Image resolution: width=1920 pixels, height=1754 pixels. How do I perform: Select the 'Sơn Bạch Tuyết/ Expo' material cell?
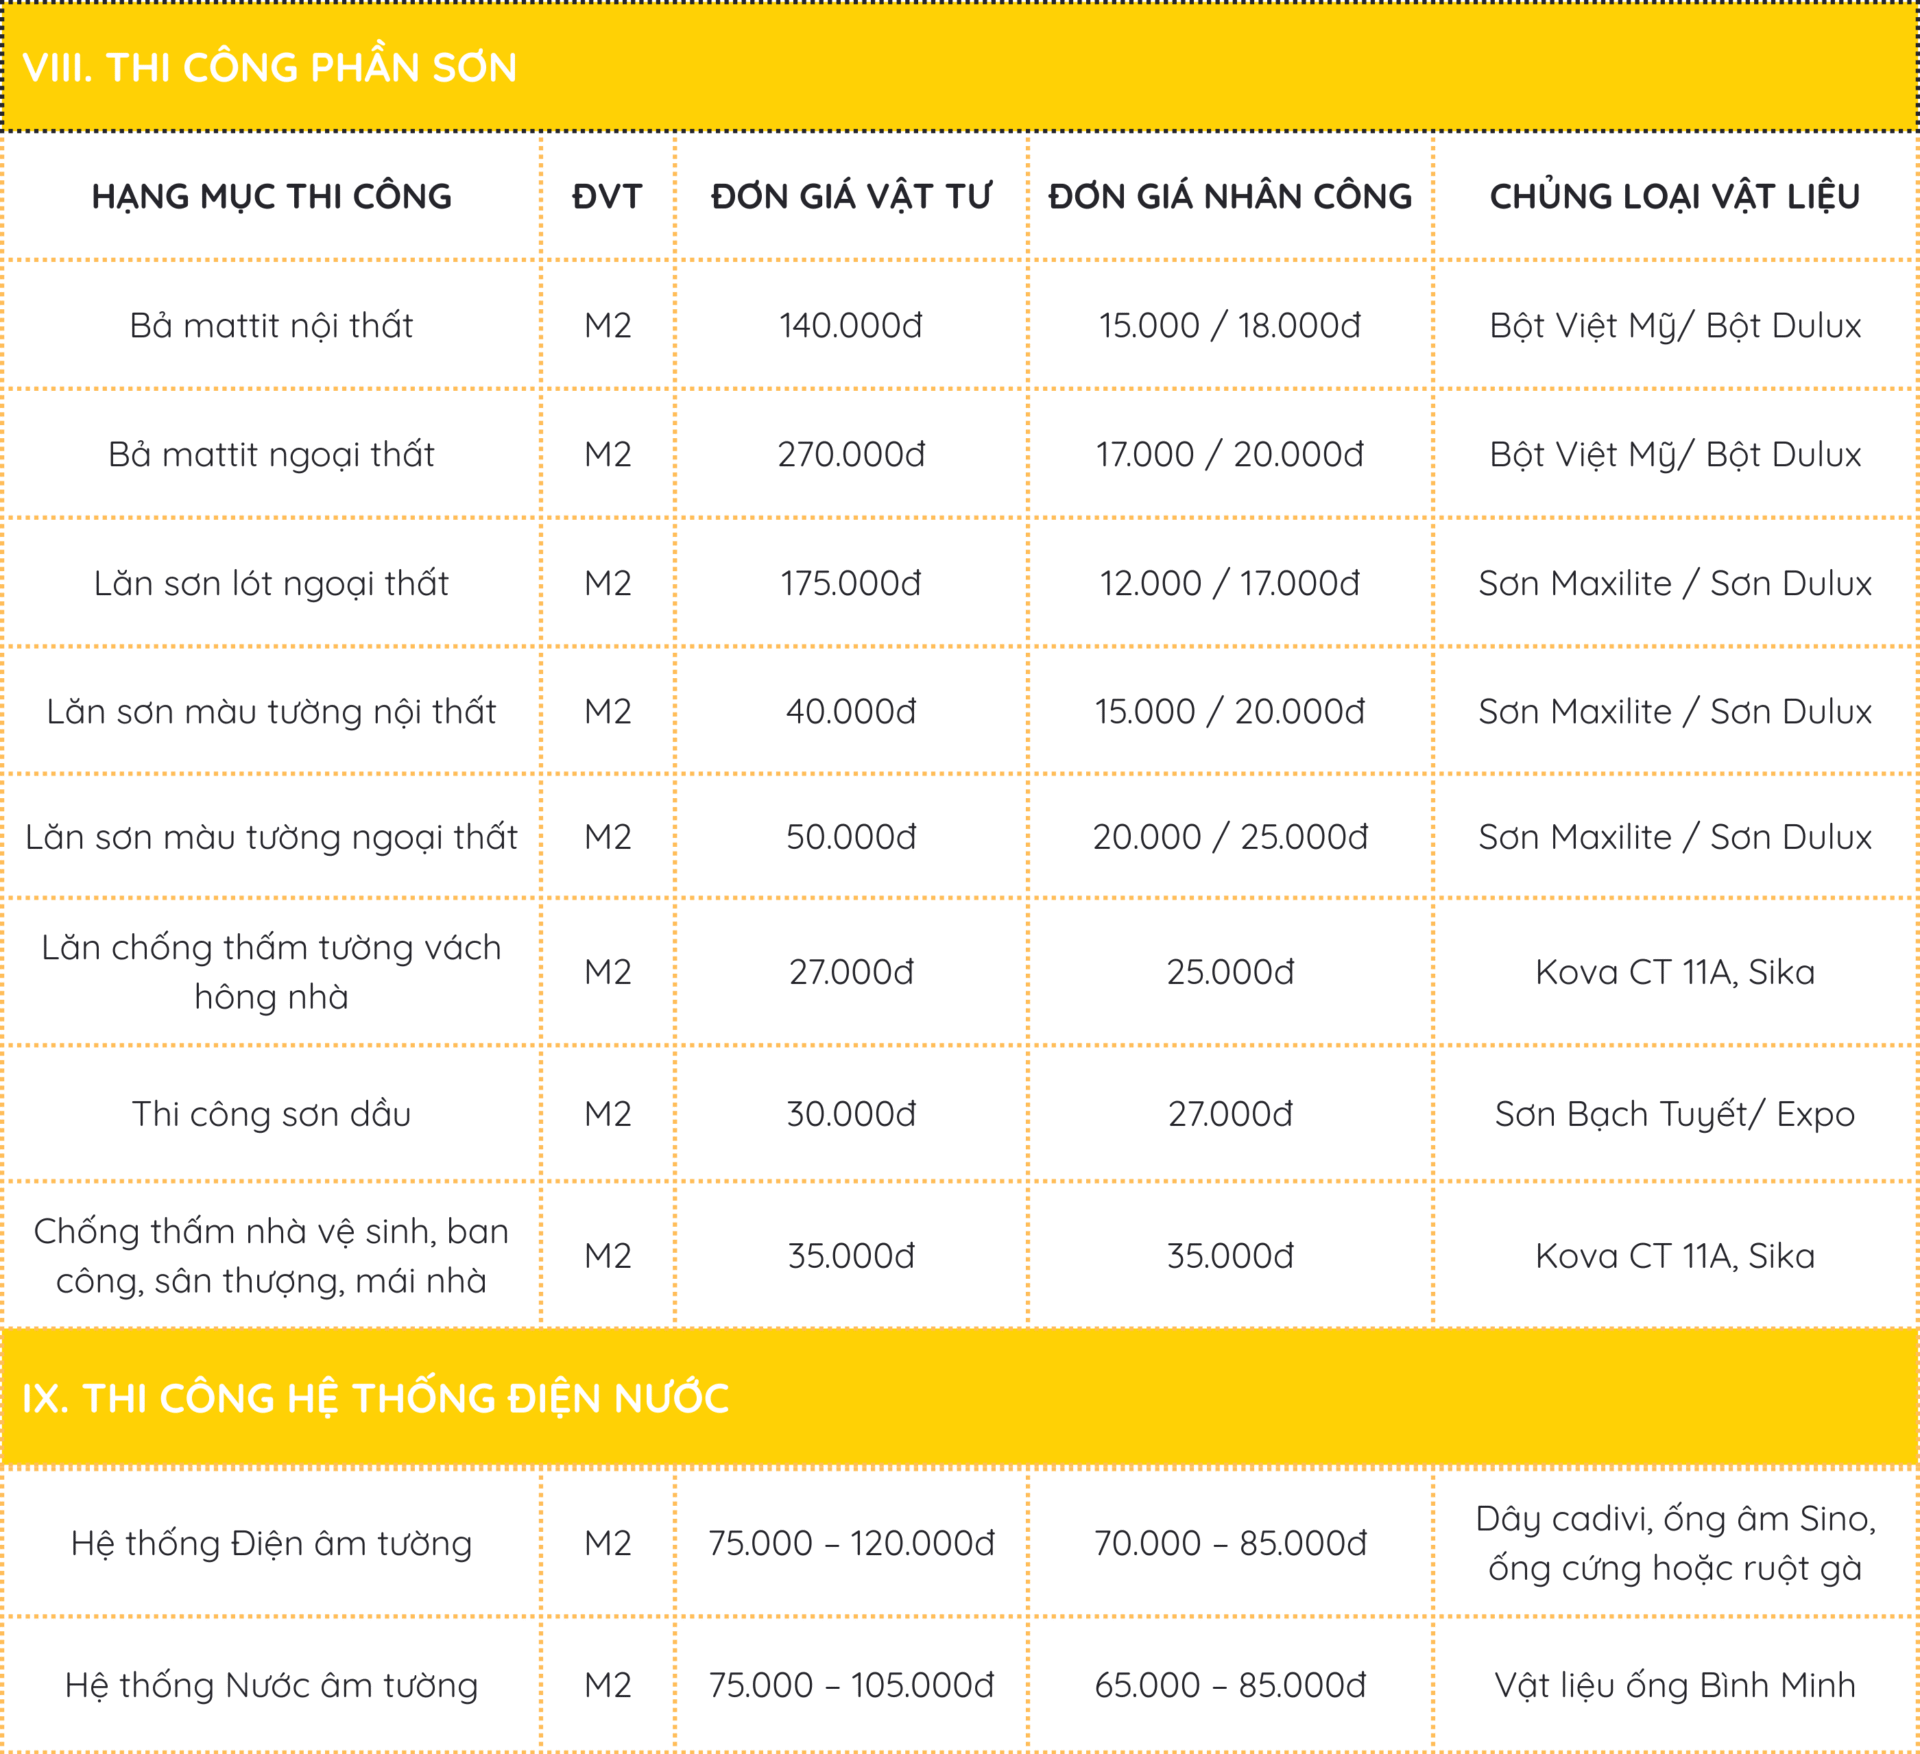1675,1114
